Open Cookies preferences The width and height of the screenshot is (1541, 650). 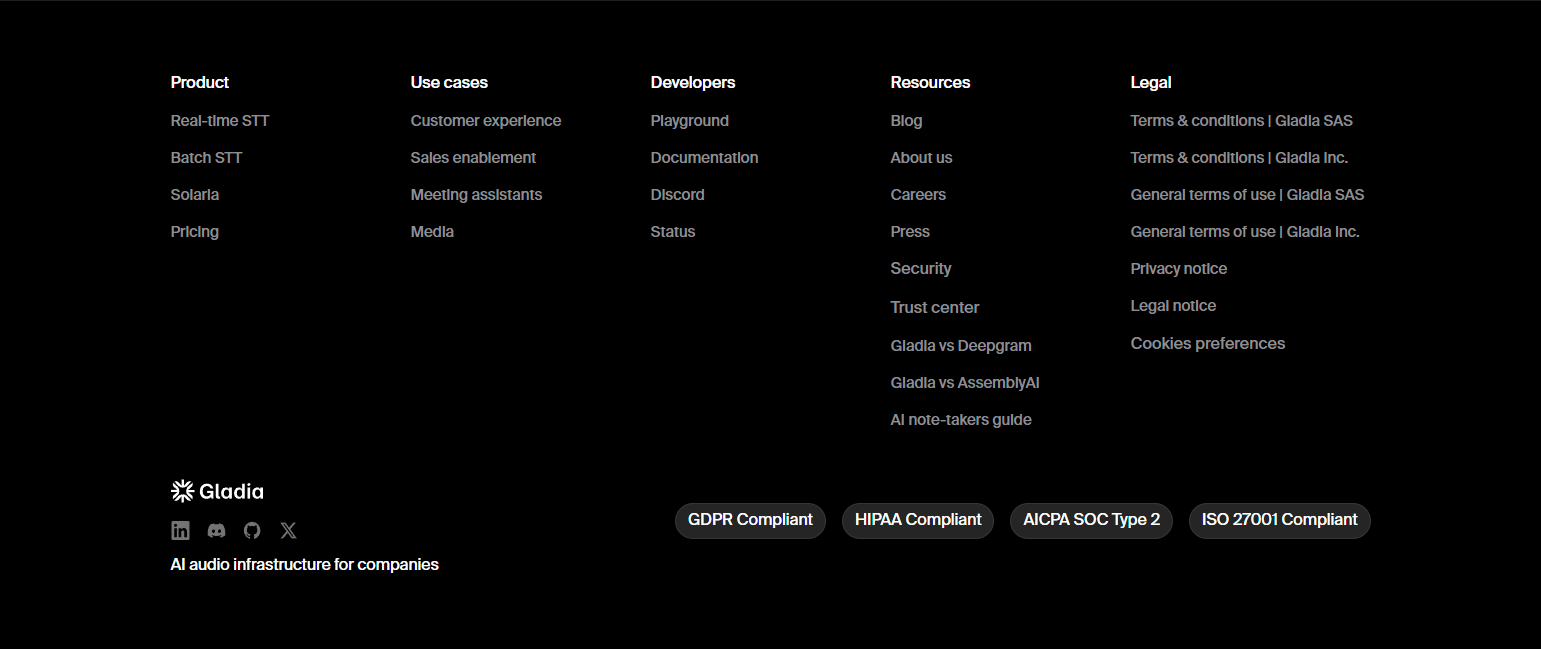[x=1207, y=343]
